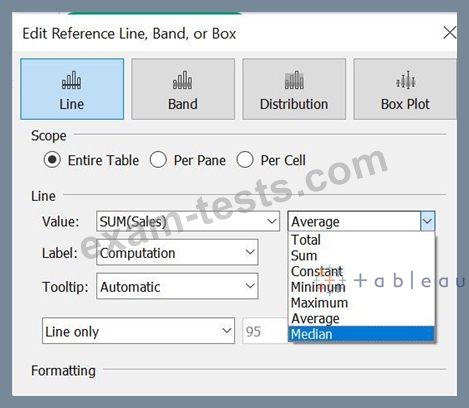Select the Entire Table scope radio button
Screen dimensions: 469x408
[x=52, y=160]
